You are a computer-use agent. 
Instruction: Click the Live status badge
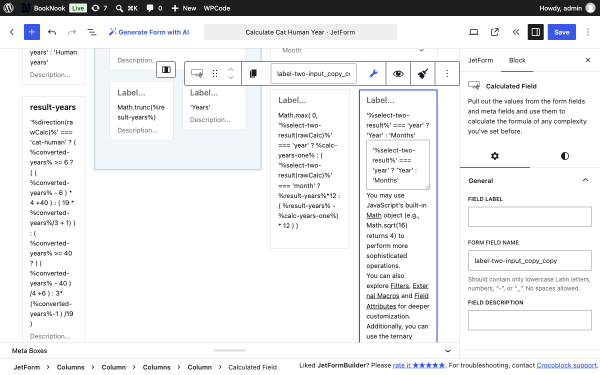click(78, 8)
